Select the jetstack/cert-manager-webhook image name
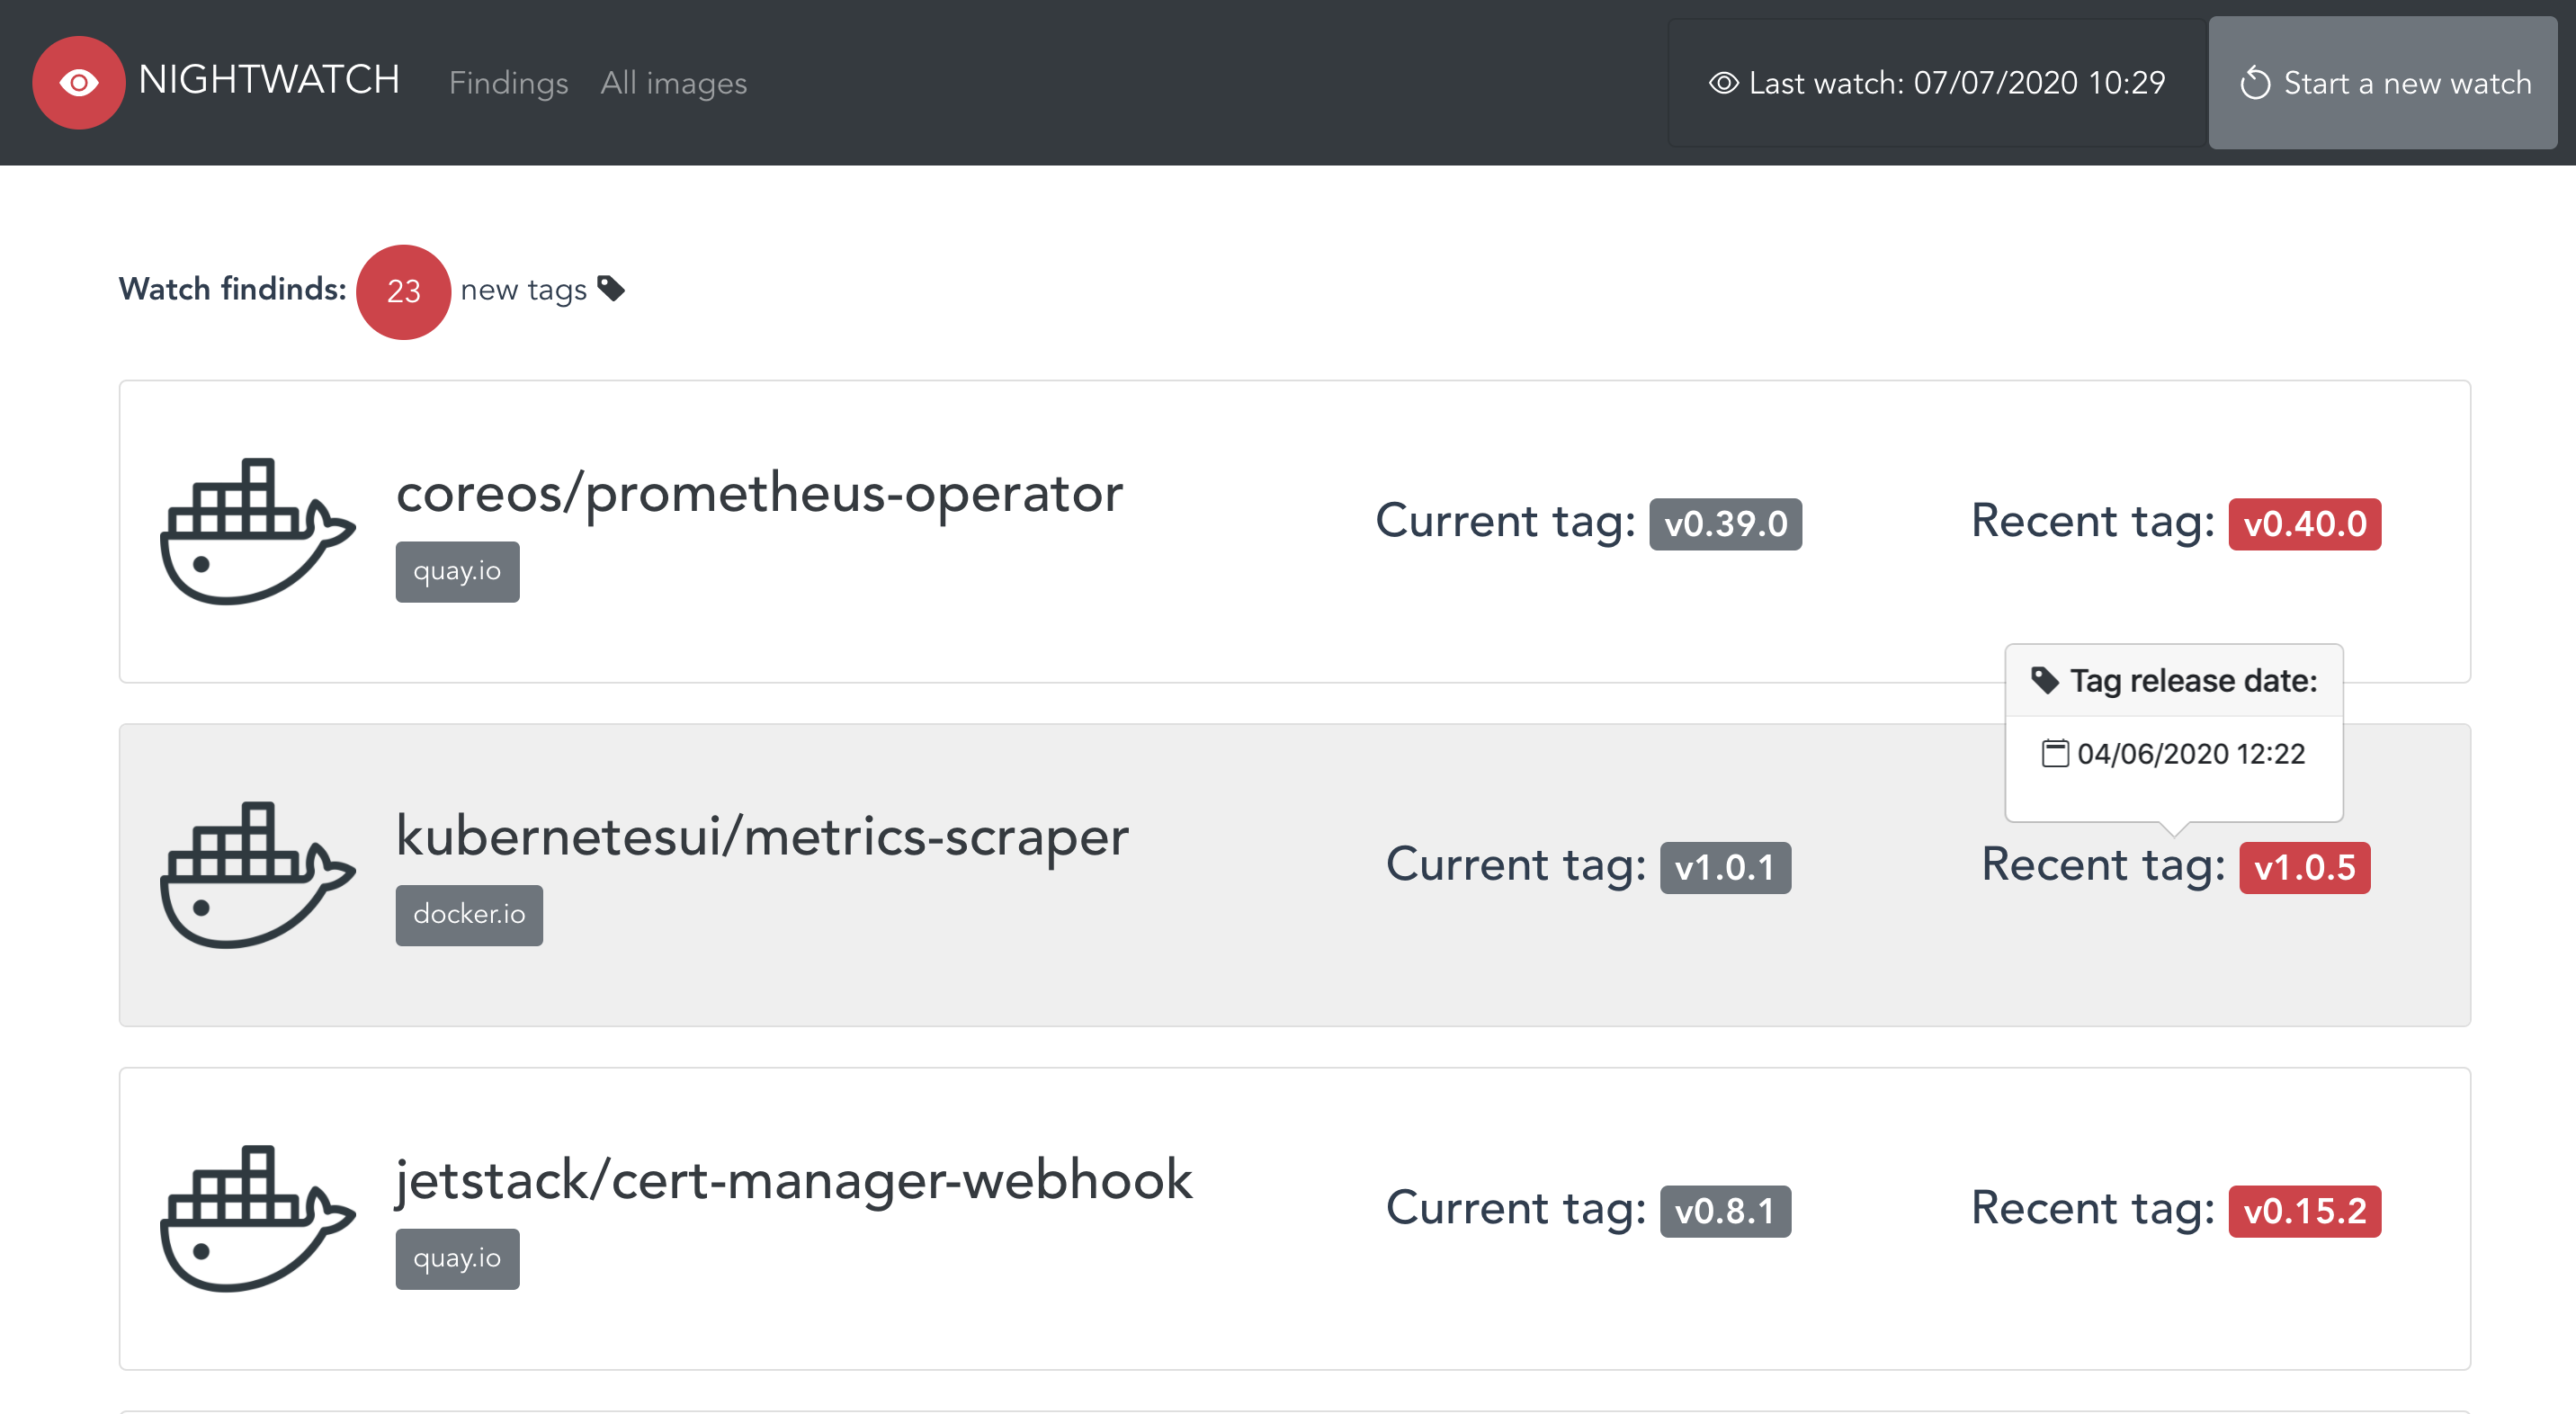The image size is (2576, 1414). (794, 1180)
